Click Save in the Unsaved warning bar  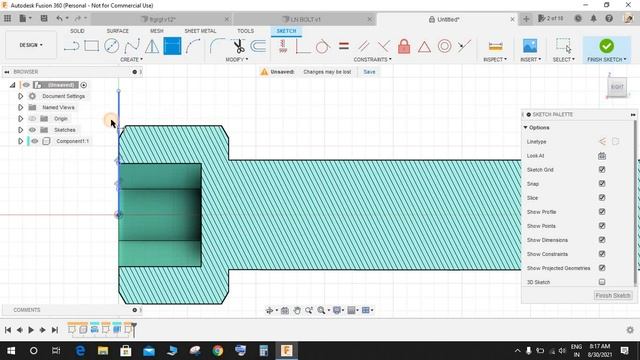(369, 72)
